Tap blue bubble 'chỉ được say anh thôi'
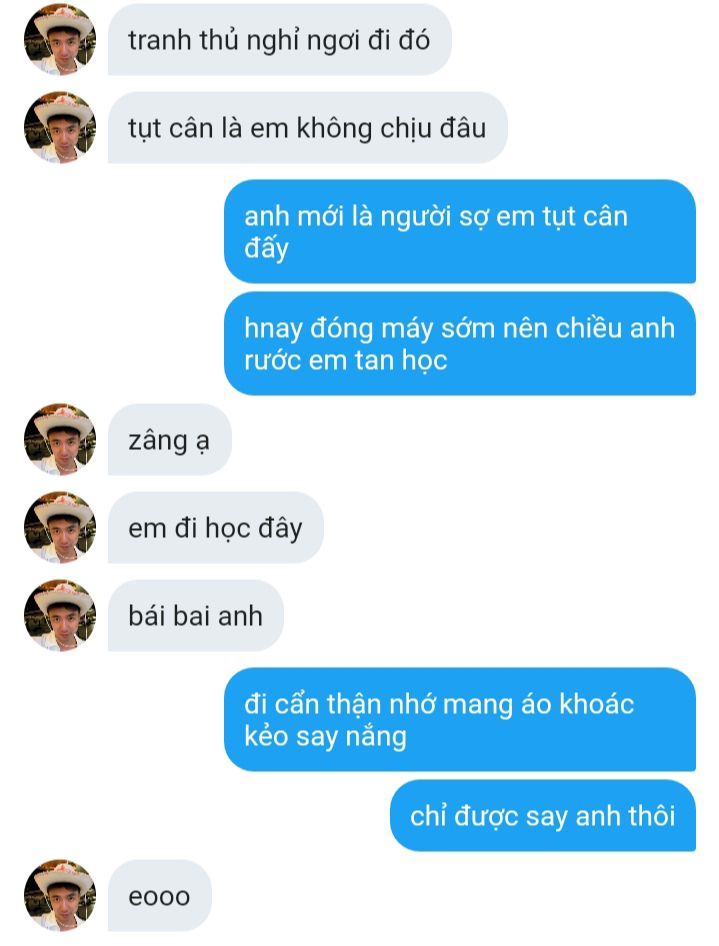 pyautogui.click(x=543, y=816)
